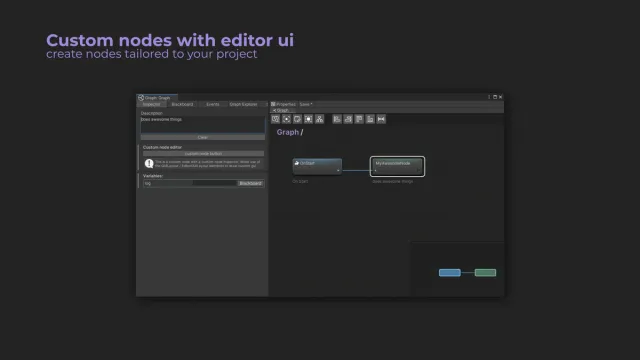The height and width of the screenshot is (360, 640).
Task: Click Save in the graph toolbar
Action: [306, 104]
